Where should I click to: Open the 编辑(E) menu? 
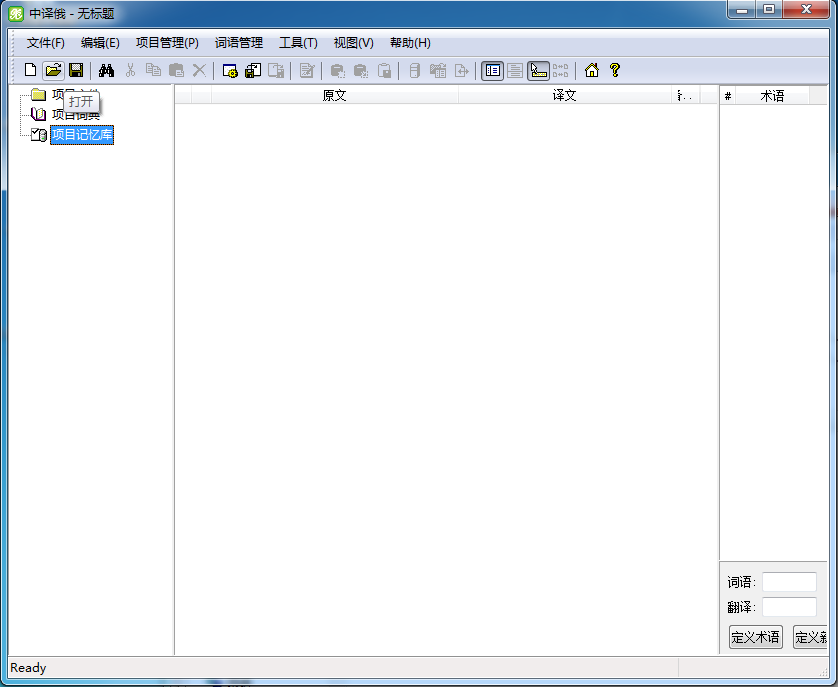(x=100, y=43)
